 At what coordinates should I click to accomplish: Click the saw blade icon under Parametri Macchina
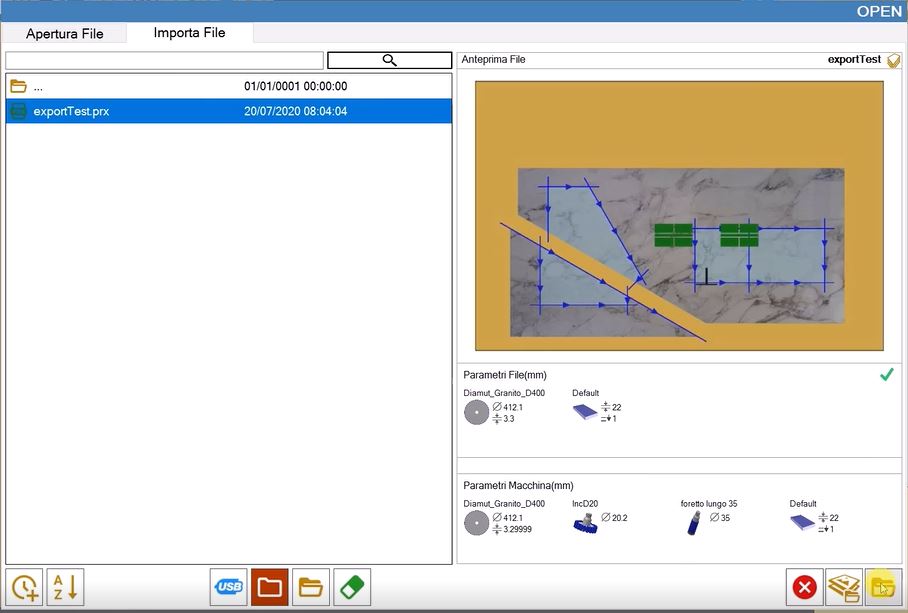coord(476,523)
